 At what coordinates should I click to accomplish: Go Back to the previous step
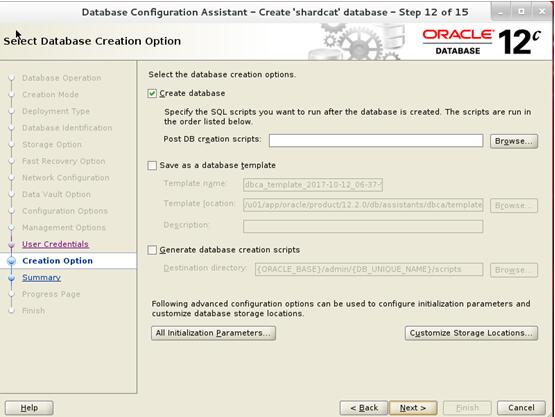pos(364,408)
